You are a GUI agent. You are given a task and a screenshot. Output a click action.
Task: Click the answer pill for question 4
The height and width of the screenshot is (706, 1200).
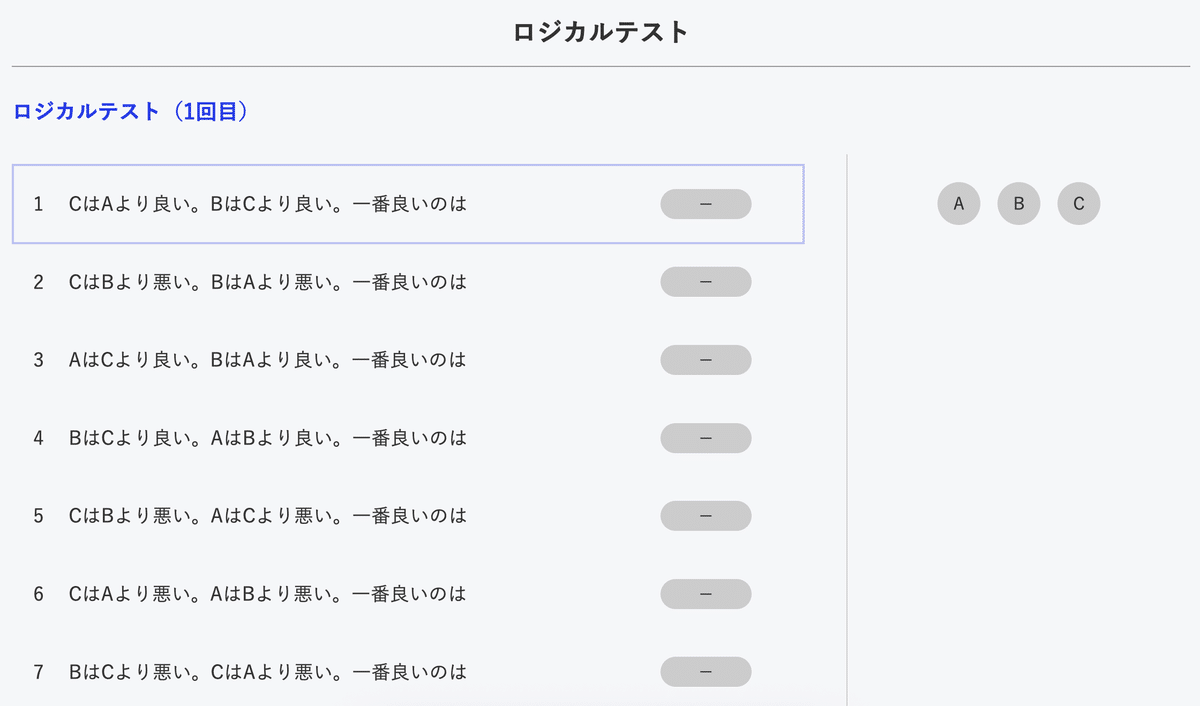pos(706,438)
